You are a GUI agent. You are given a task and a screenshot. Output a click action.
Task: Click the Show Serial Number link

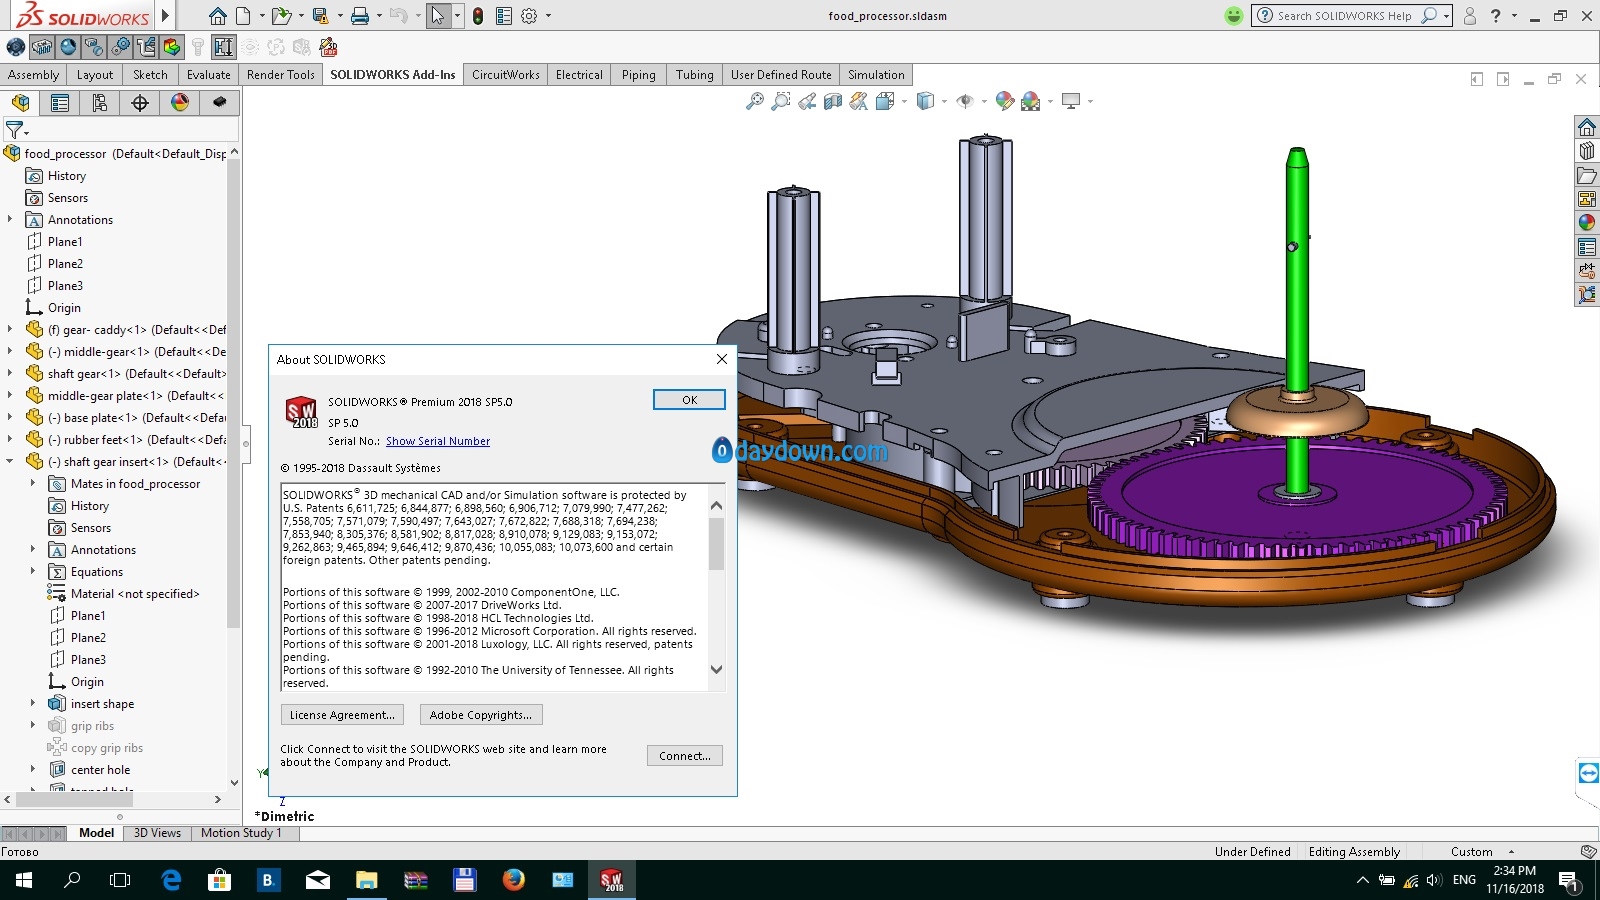pyautogui.click(x=438, y=441)
